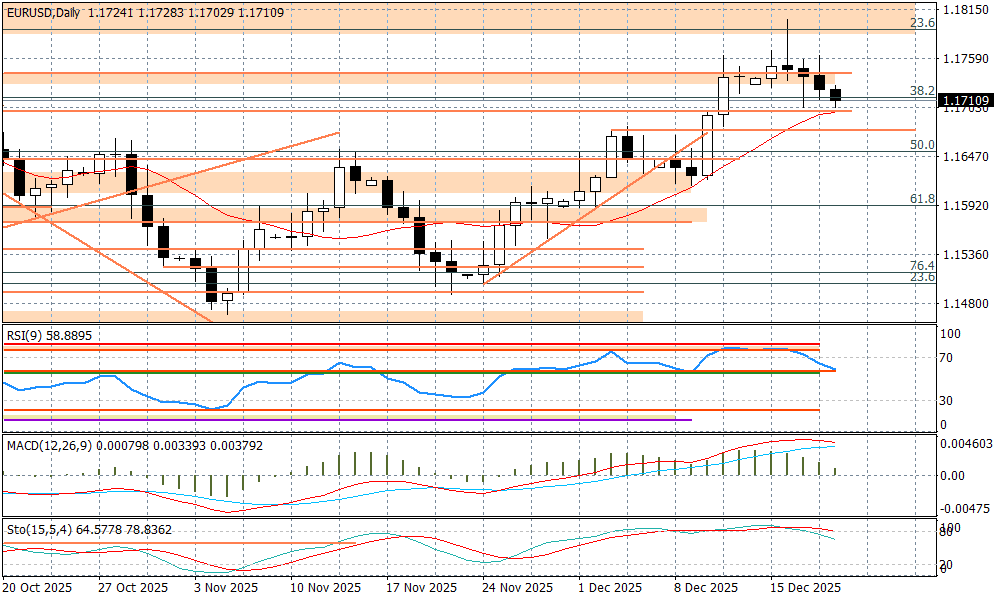Select the 20 Oct 2025 date label

tap(38, 587)
